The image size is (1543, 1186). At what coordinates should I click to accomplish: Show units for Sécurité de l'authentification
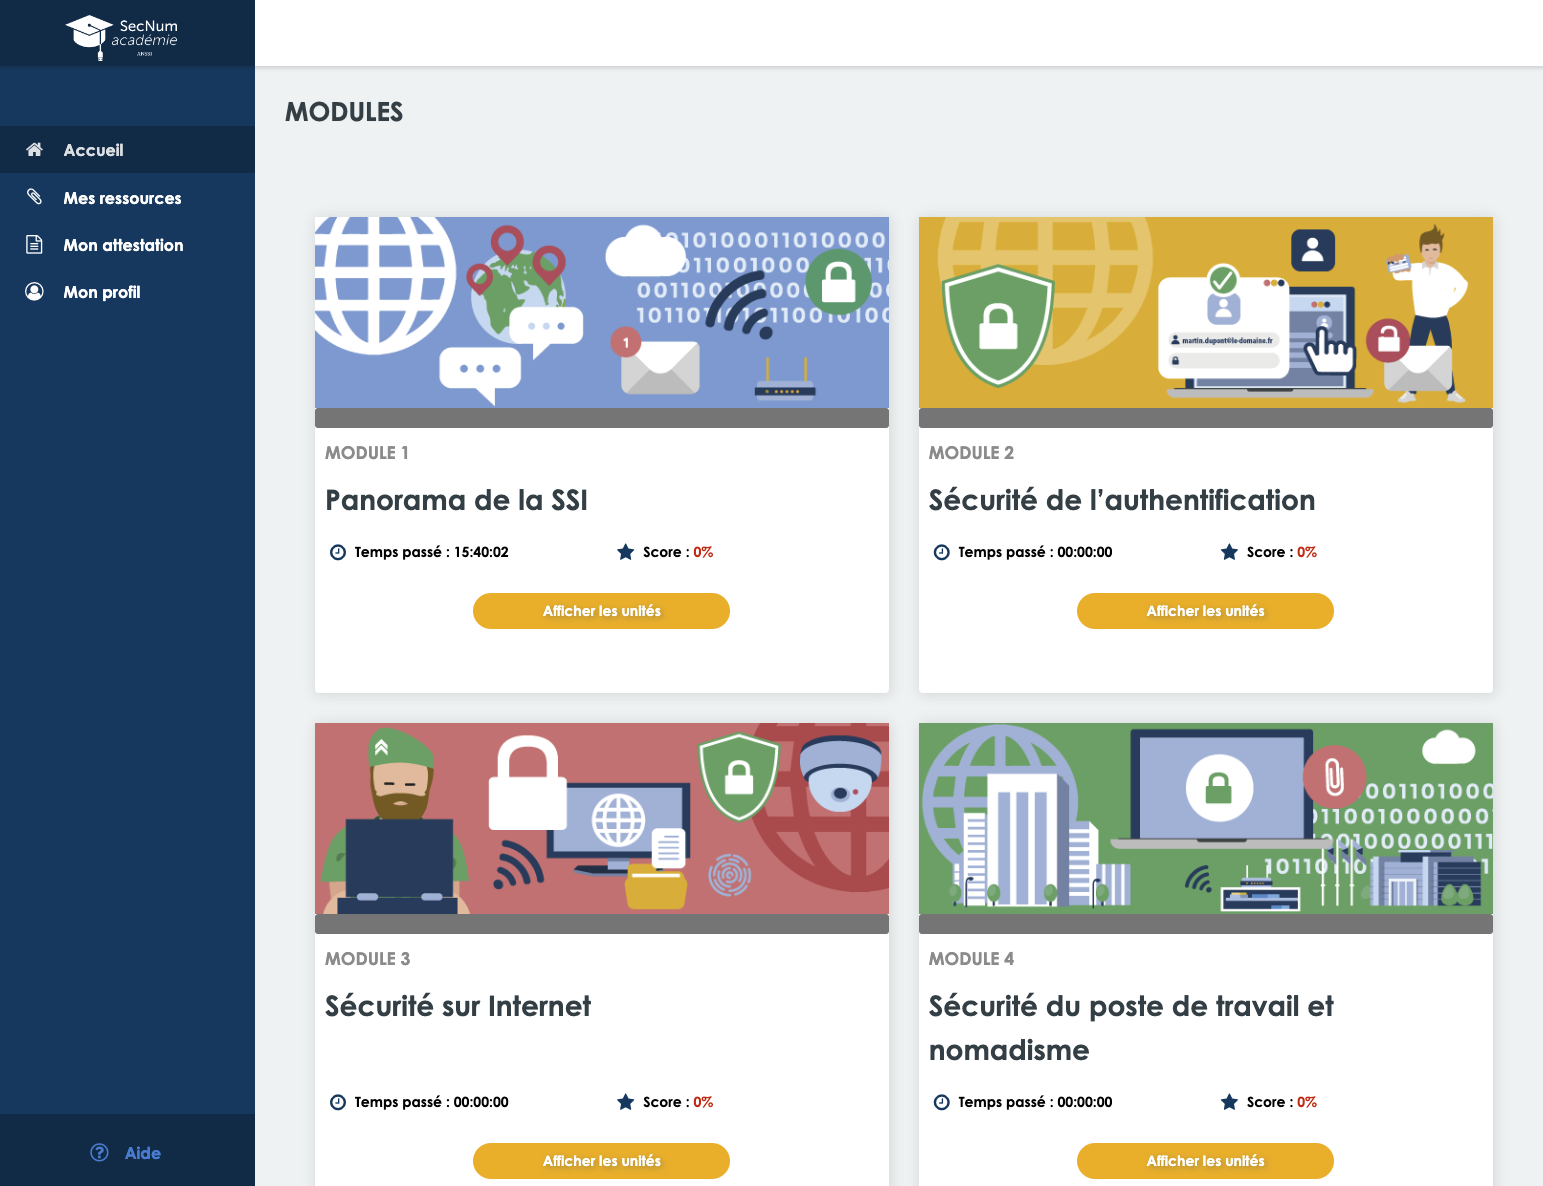[1205, 611]
